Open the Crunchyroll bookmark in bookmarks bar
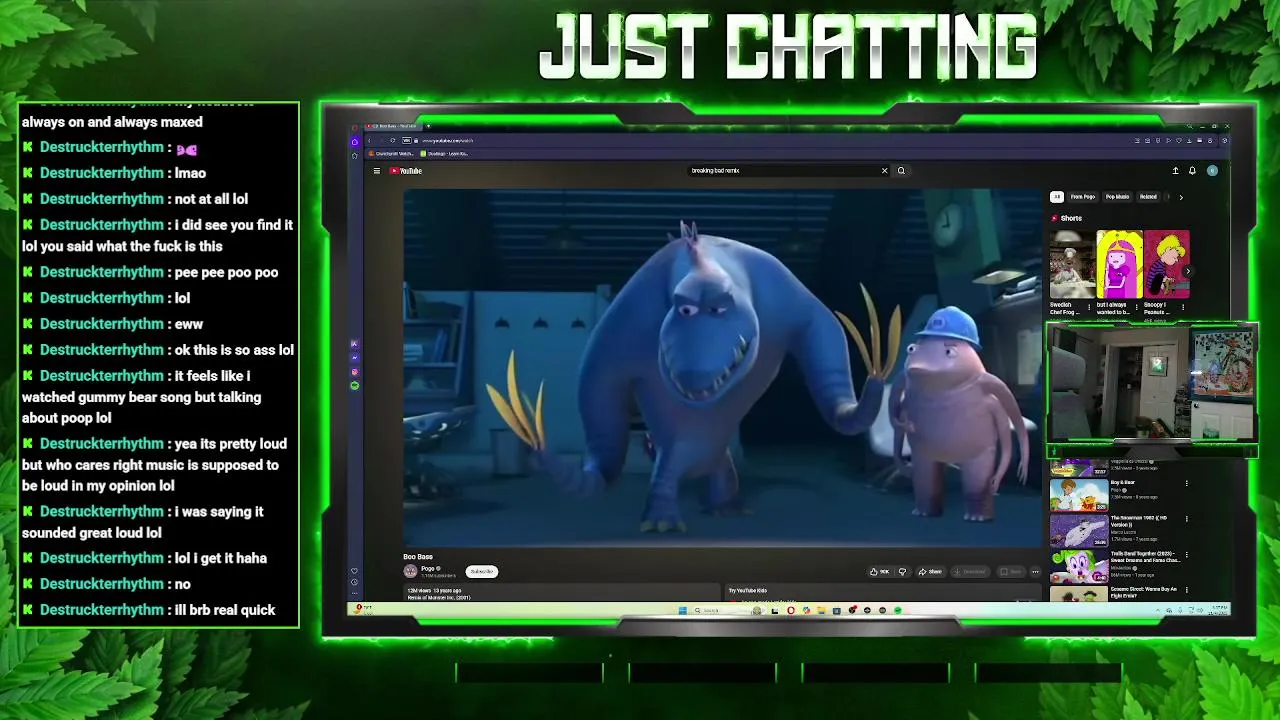Viewport: 1280px width, 720px height. tap(392, 154)
